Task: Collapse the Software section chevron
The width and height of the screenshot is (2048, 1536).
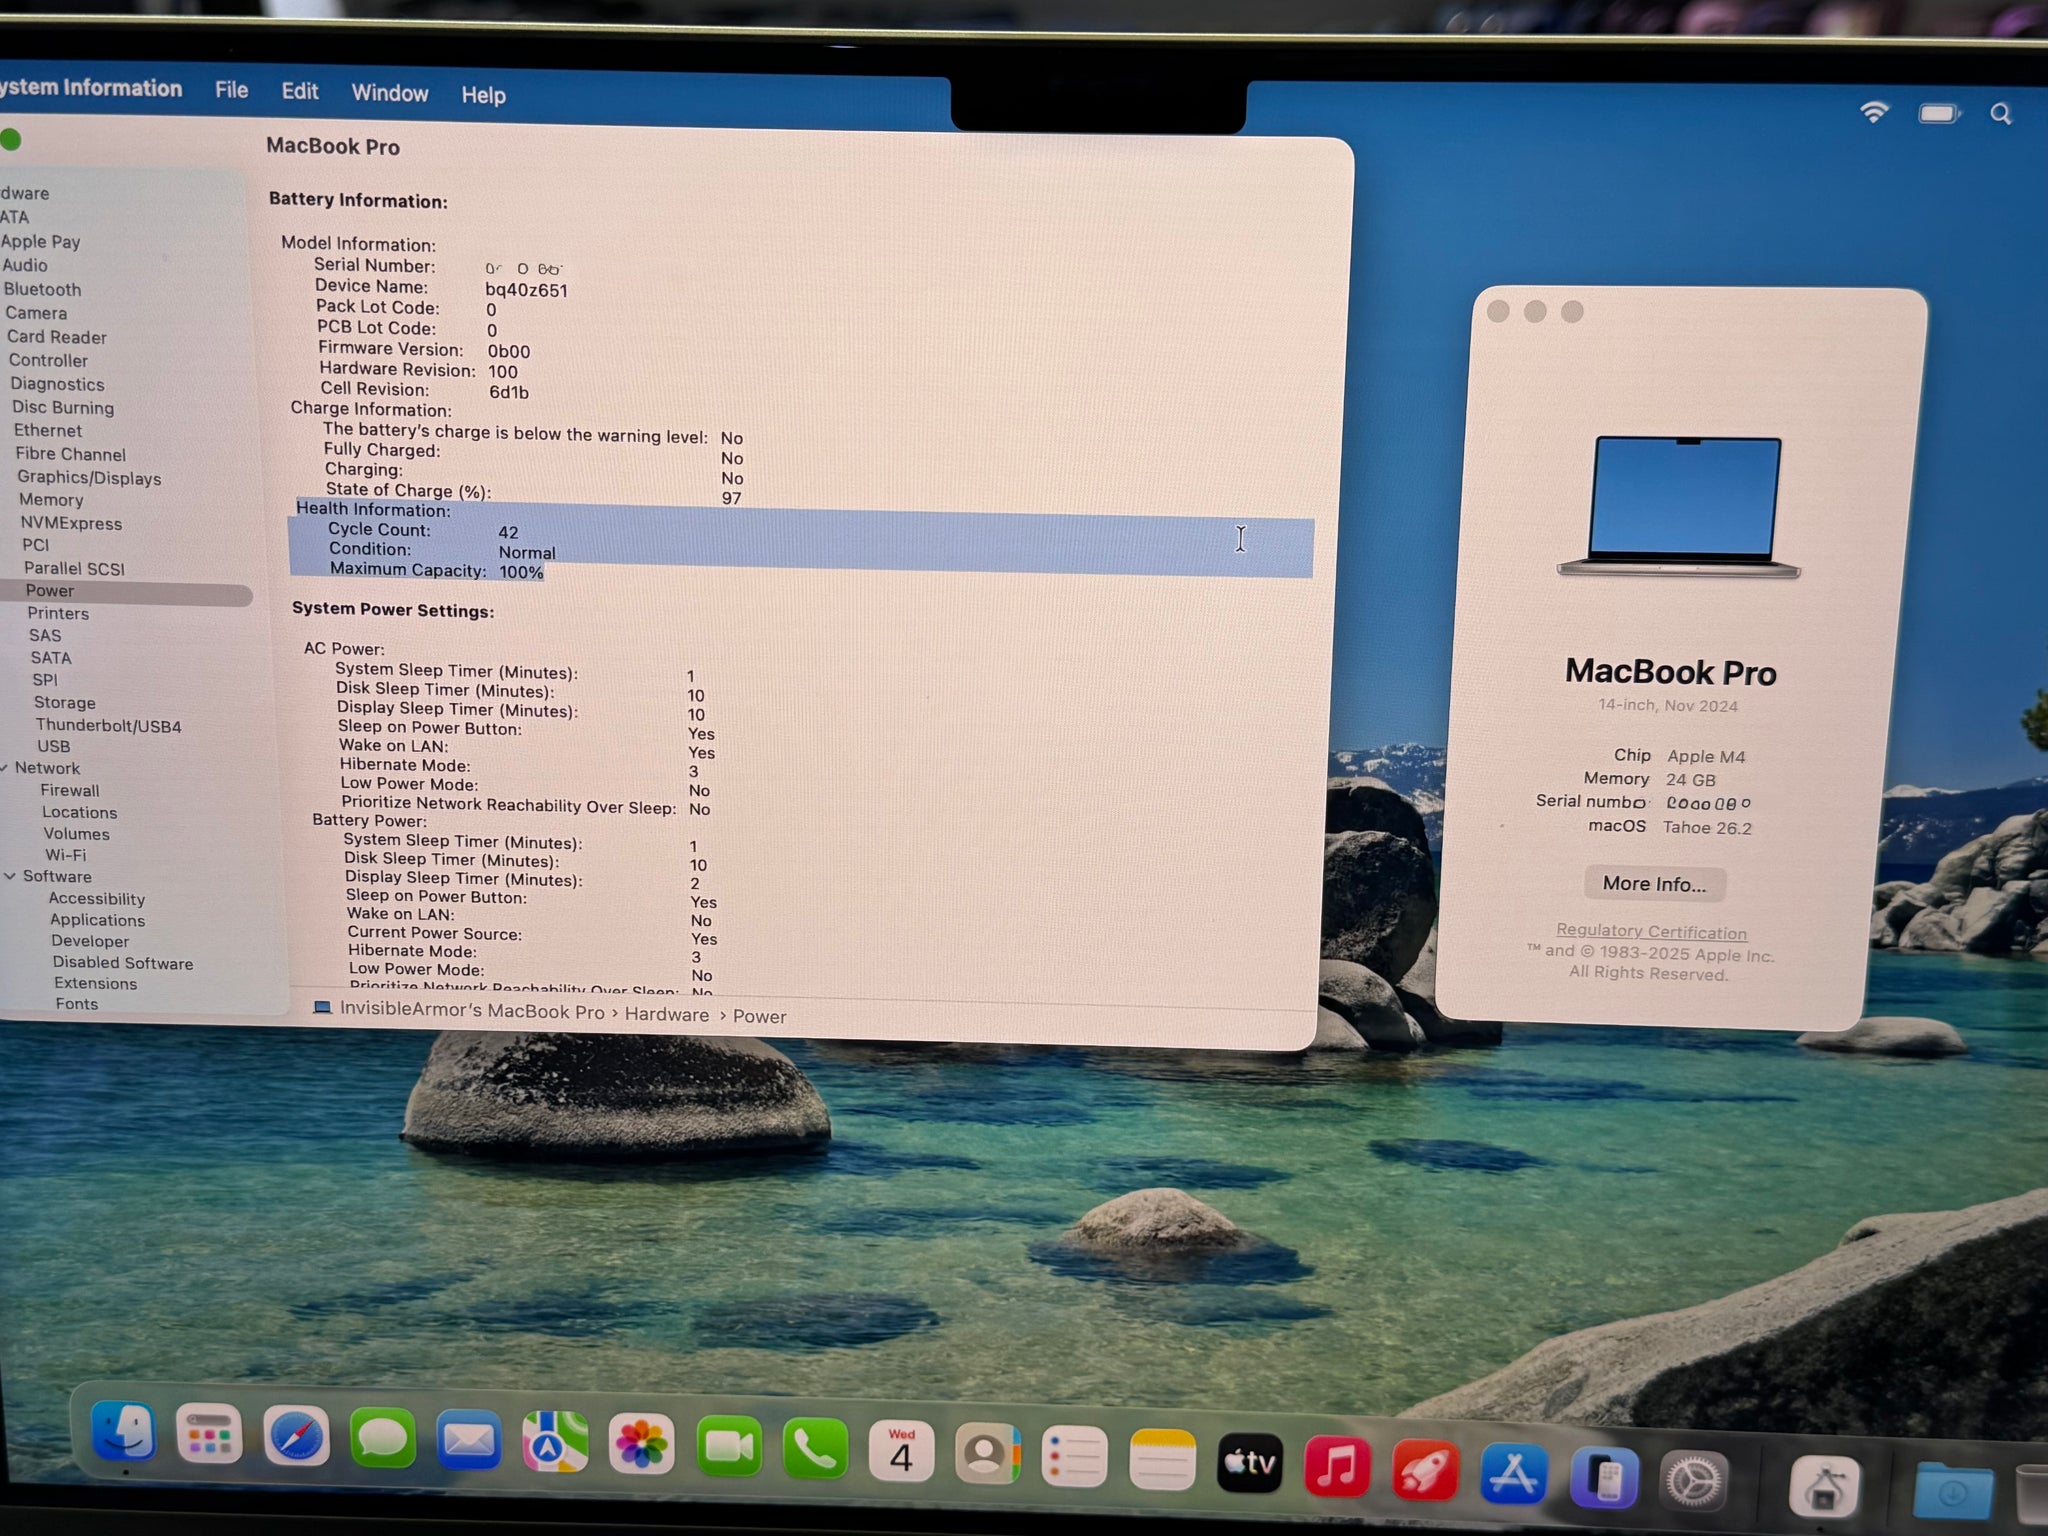Action: 10,876
